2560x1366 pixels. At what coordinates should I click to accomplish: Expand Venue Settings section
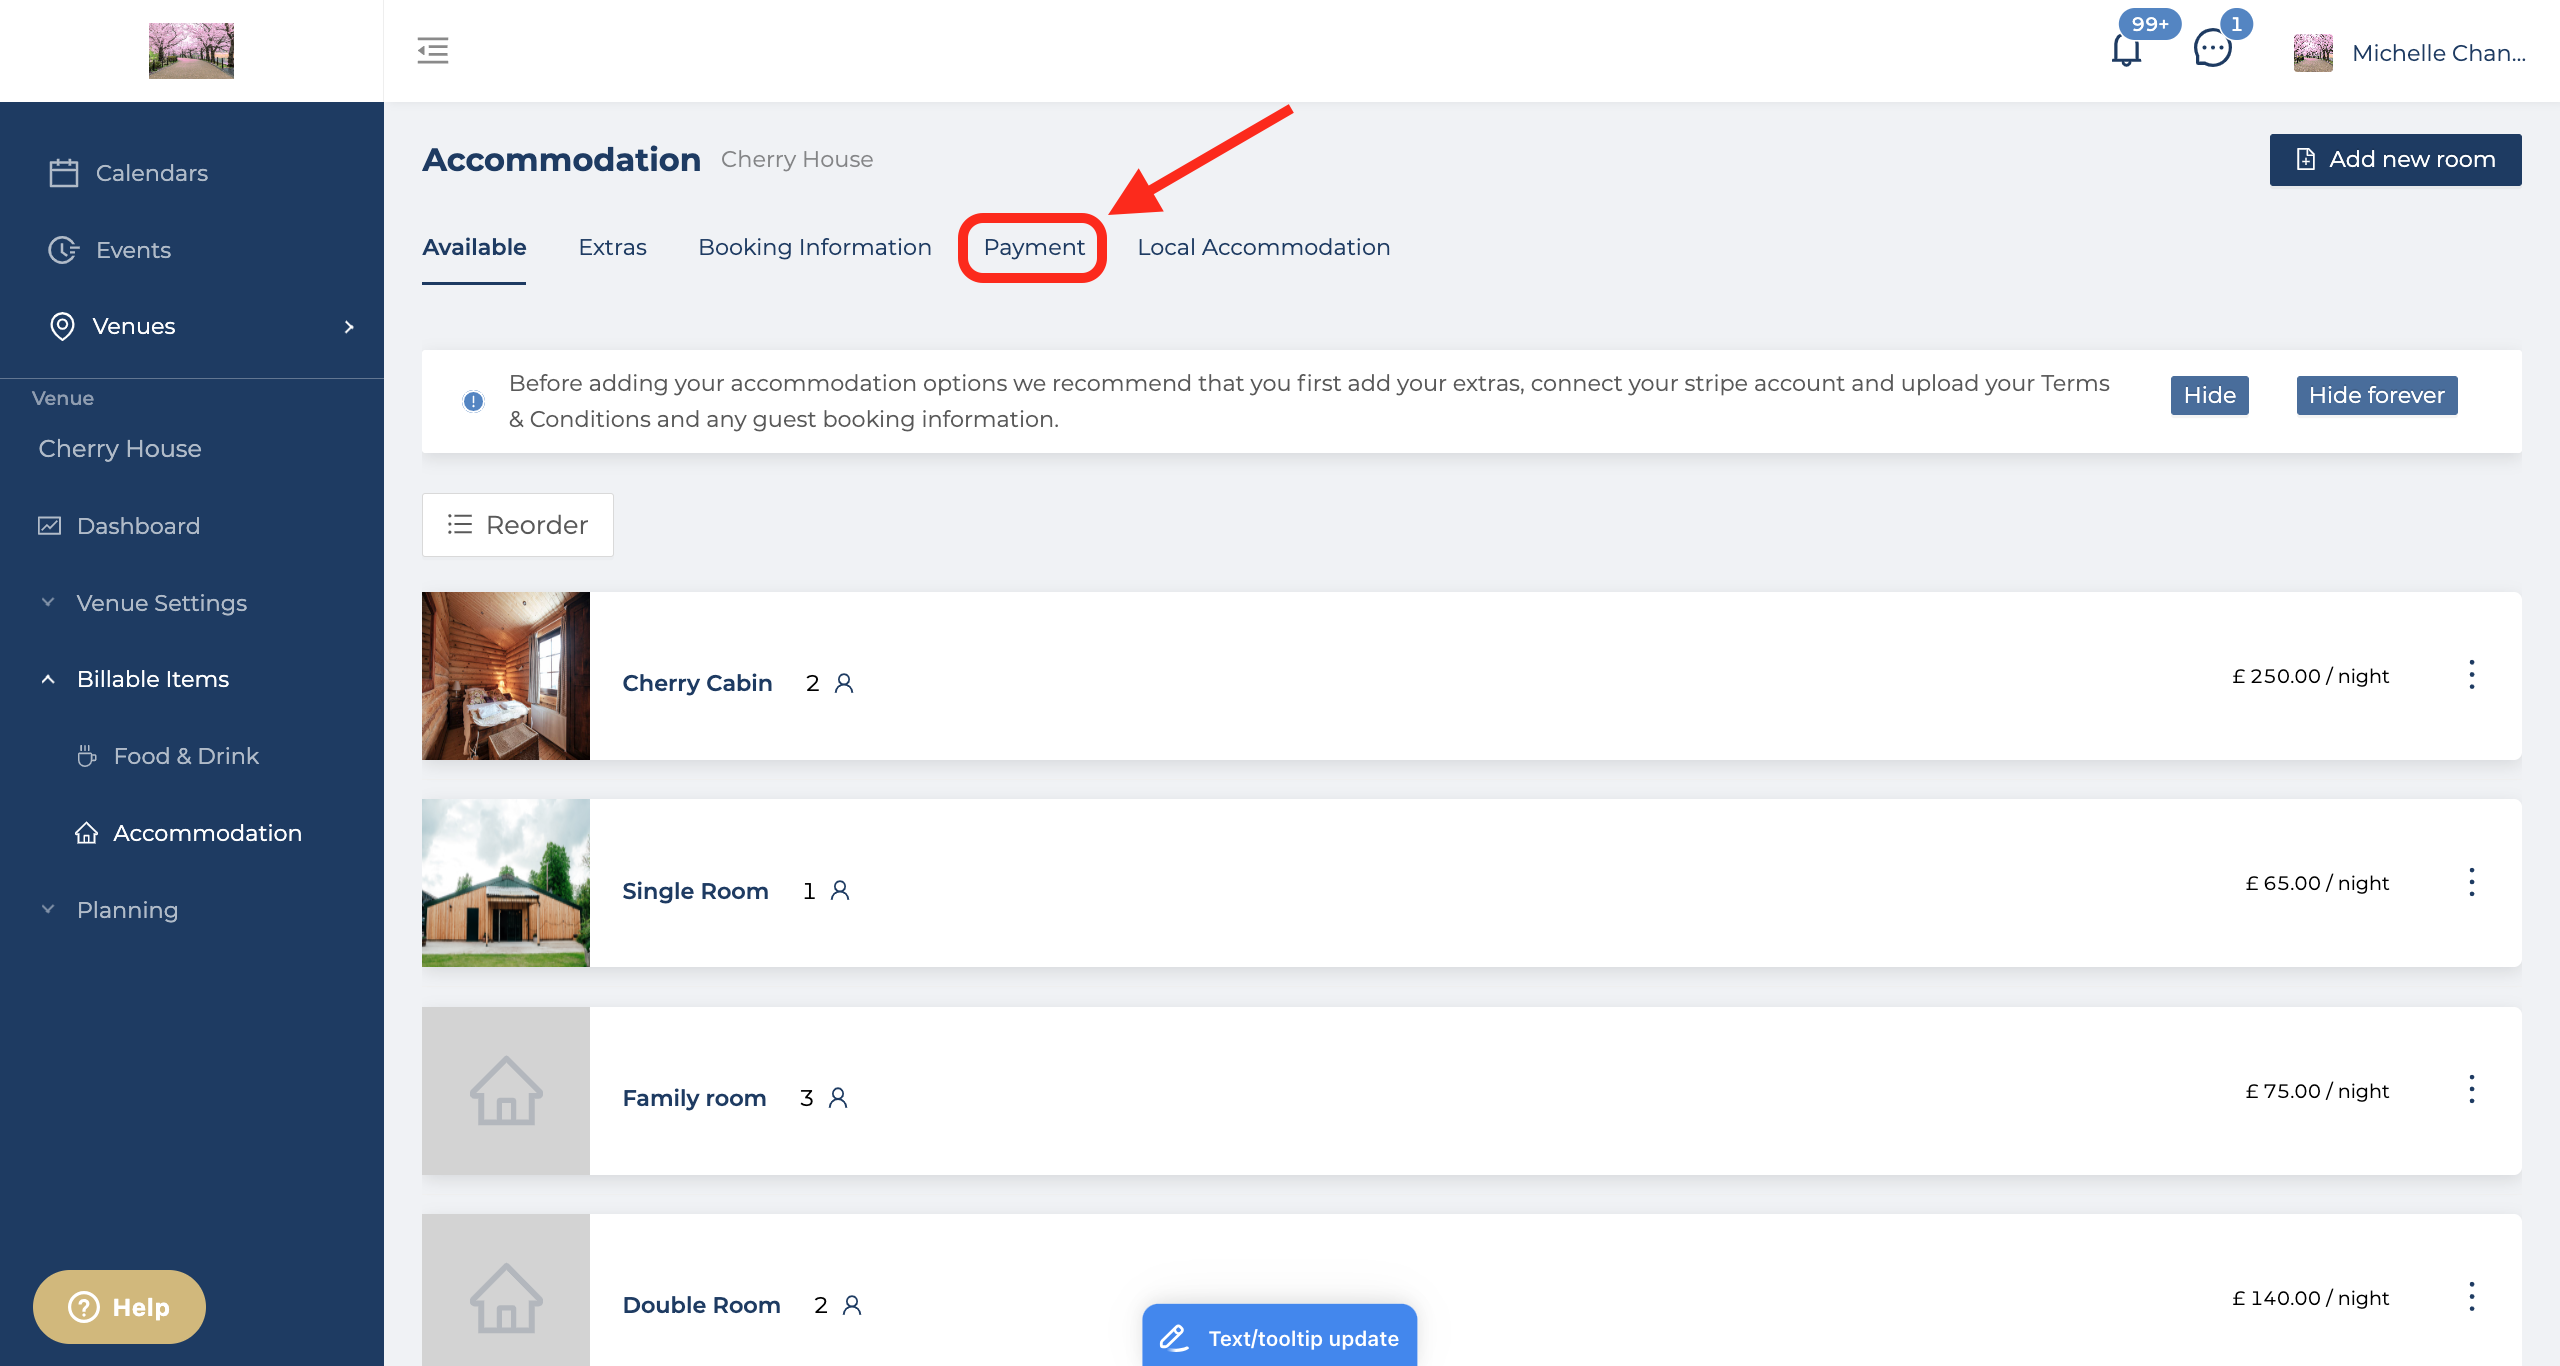click(x=48, y=602)
